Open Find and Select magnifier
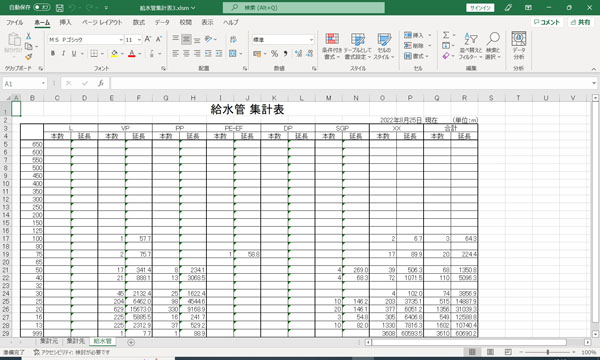 point(493,46)
